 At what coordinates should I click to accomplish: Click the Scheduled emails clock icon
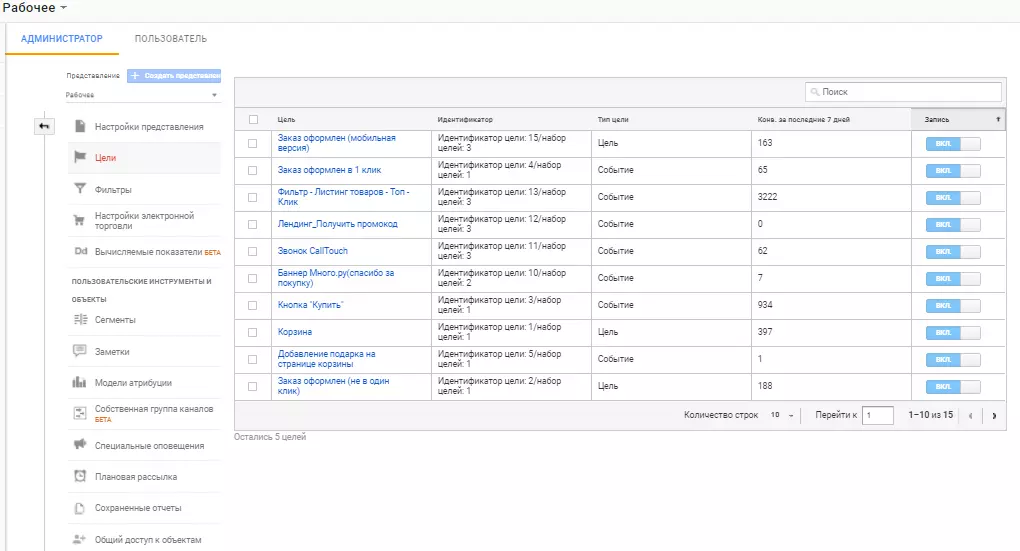(x=79, y=476)
